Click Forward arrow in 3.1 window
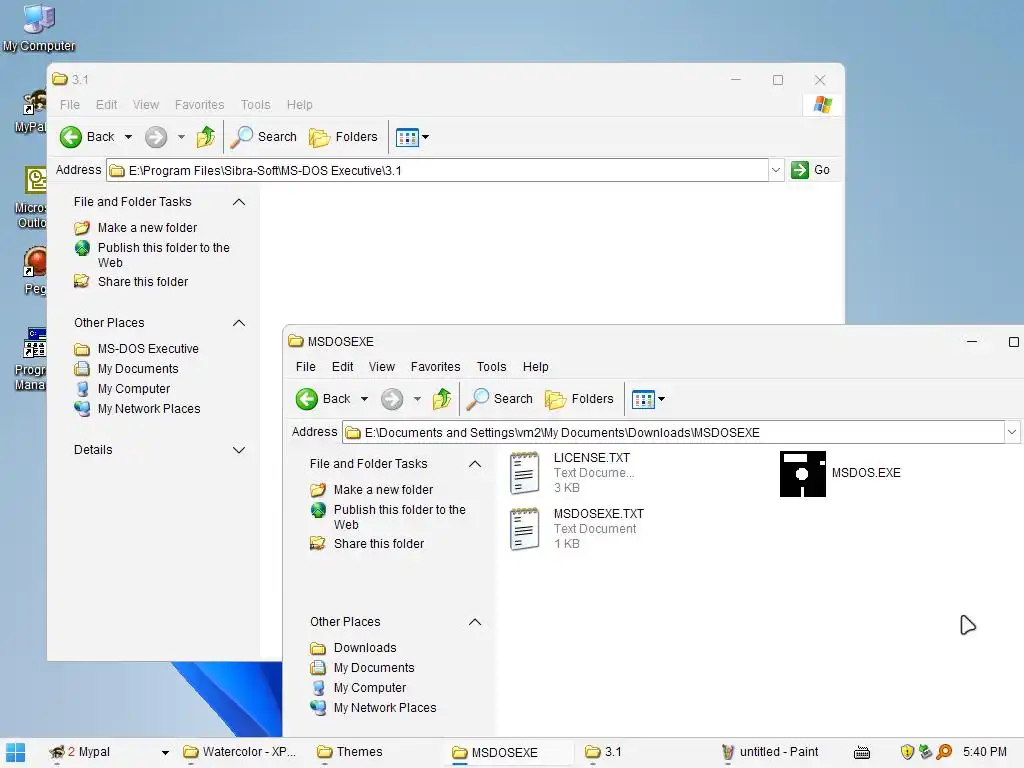This screenshot has height=768, width=1024. tap(155, 137)
